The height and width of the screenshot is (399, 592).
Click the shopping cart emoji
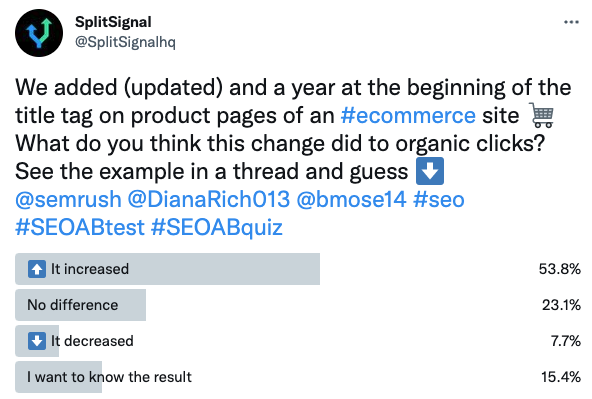542,115
